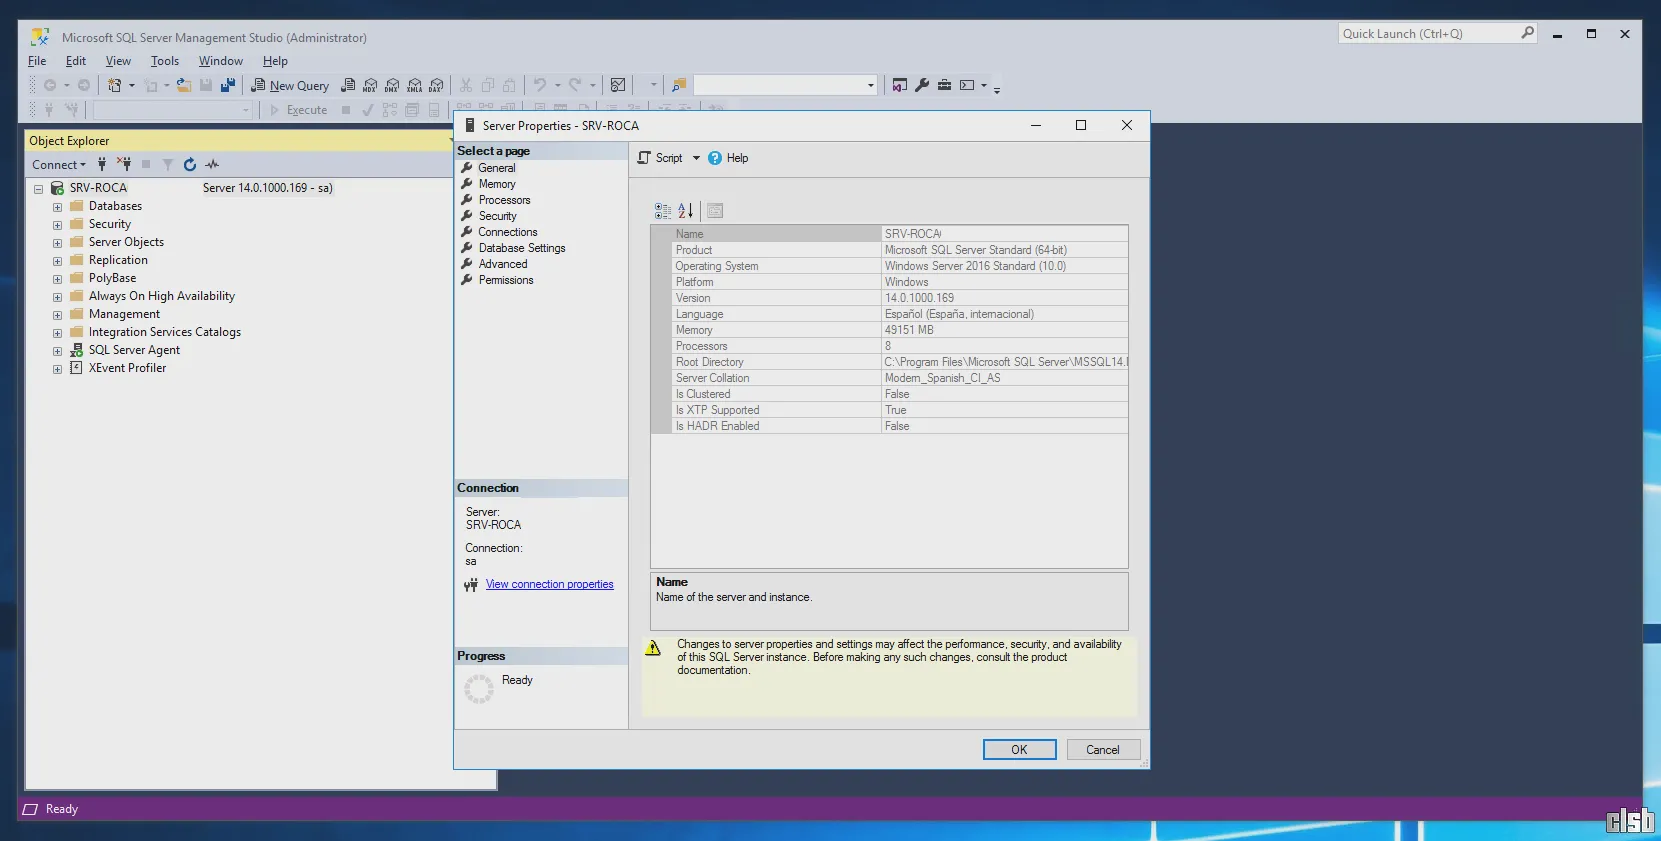The image size is (1661, 841).
Task: Select the Connections page
Action: point(508,232)
